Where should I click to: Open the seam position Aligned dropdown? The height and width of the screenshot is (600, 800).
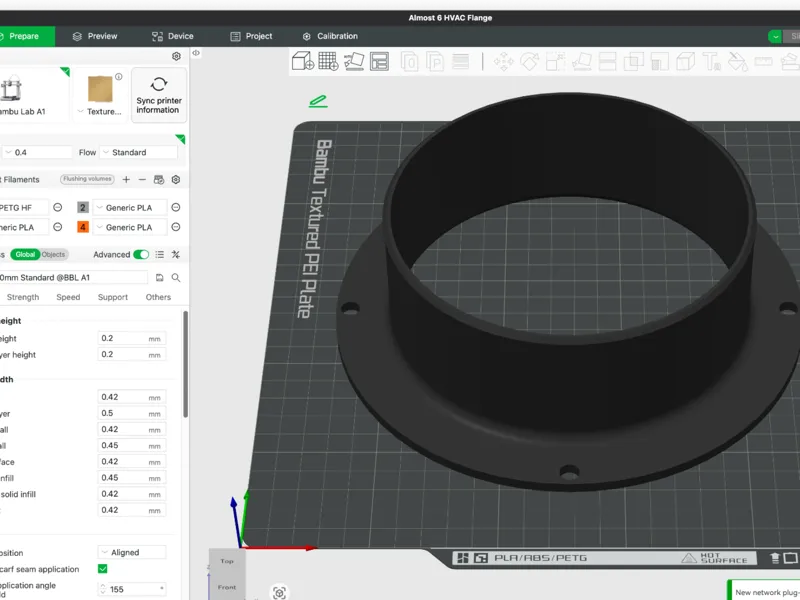tap(132, 552)
